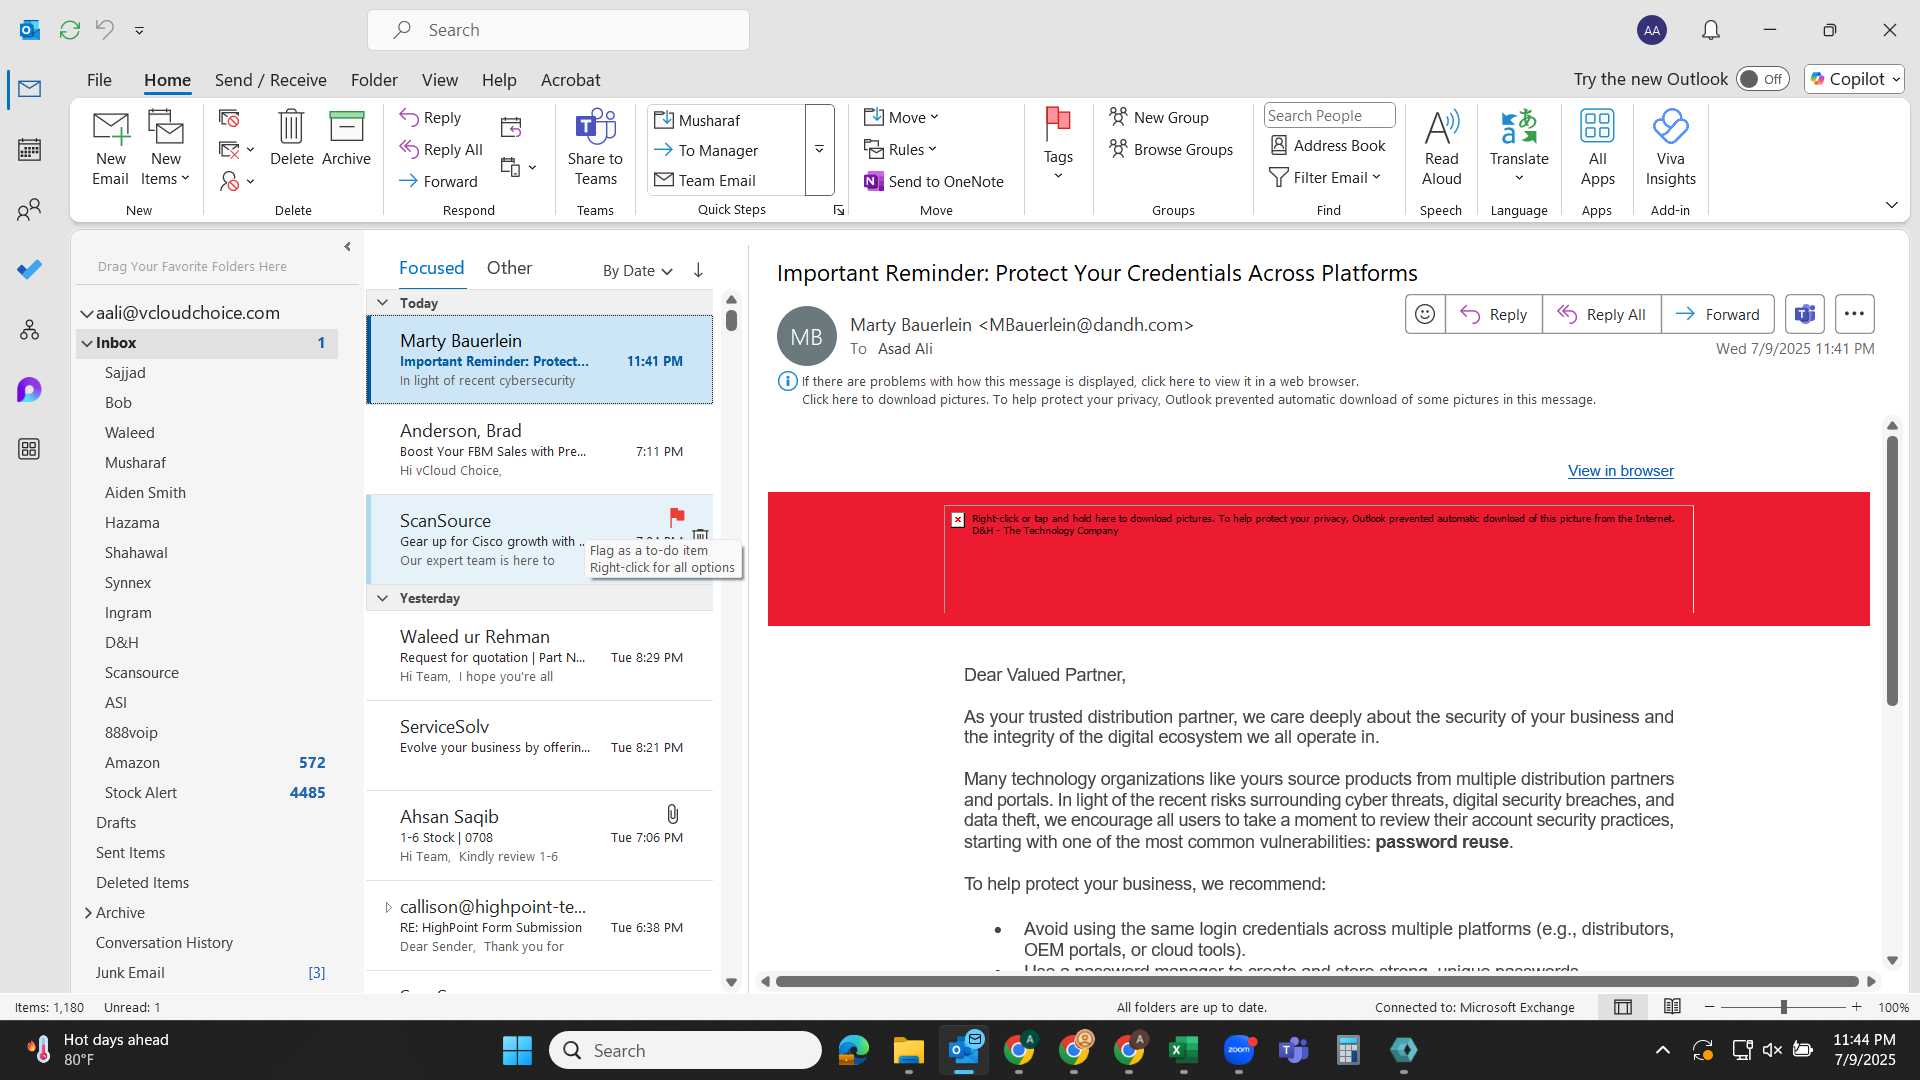This screenshot has height=1080, width=1920.
Task: Click the Send/Receive All Folders icon
Action: [x=70, y=30]
